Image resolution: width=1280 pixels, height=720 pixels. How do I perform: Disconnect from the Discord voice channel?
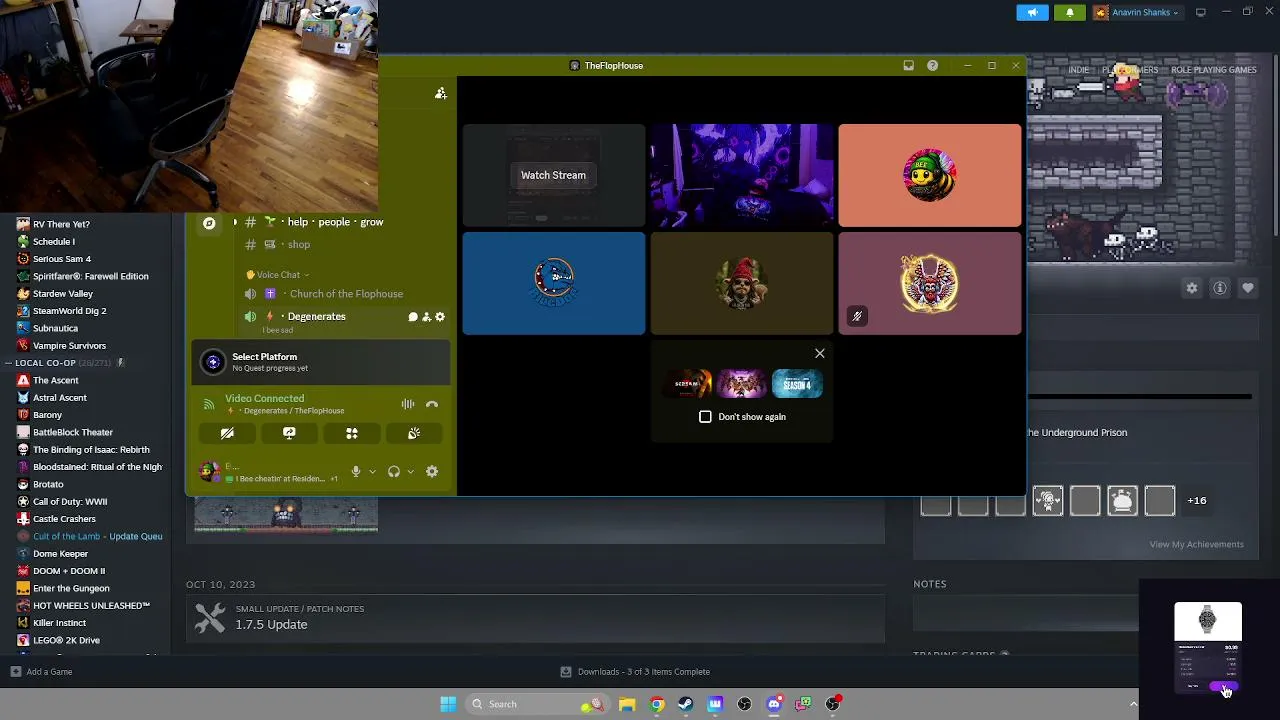pyautogui.click(x=432, y=404)
